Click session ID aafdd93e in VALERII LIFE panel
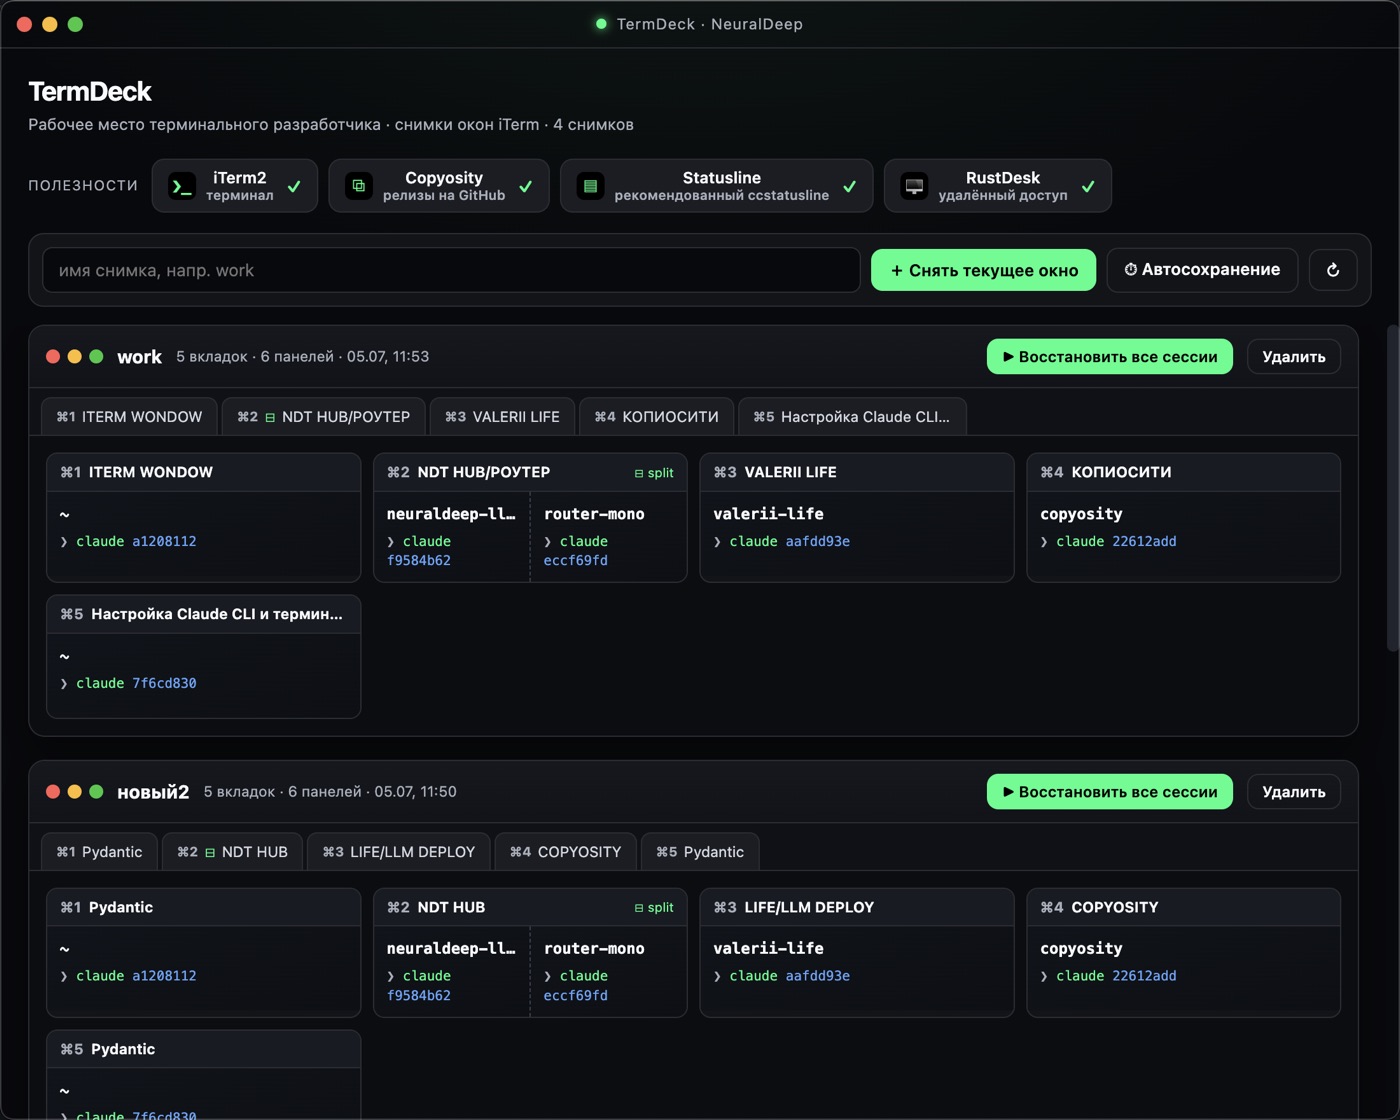 pyautogui.click(x=817, y=541)
